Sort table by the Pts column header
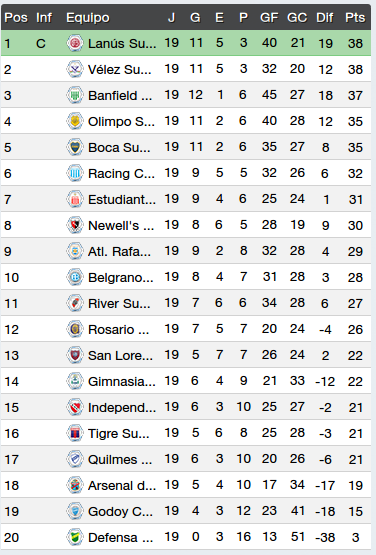Viewport: 376px width, 555px height. tap(355, 17)
